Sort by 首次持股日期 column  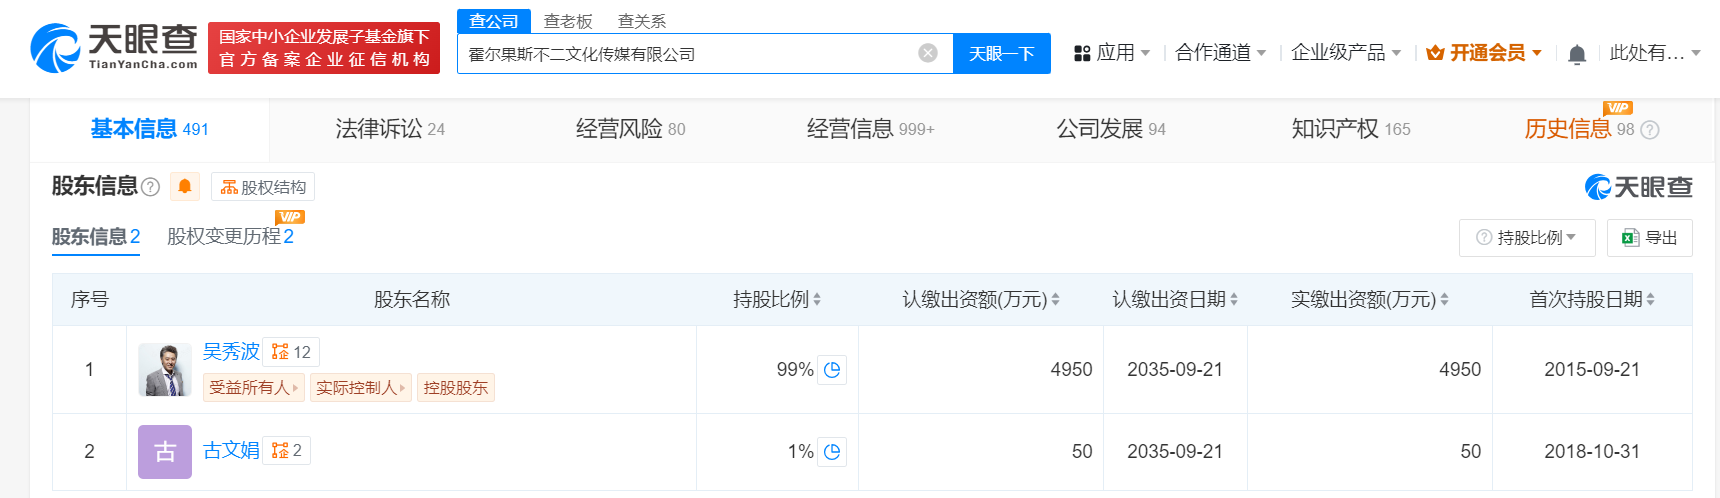1650,300
